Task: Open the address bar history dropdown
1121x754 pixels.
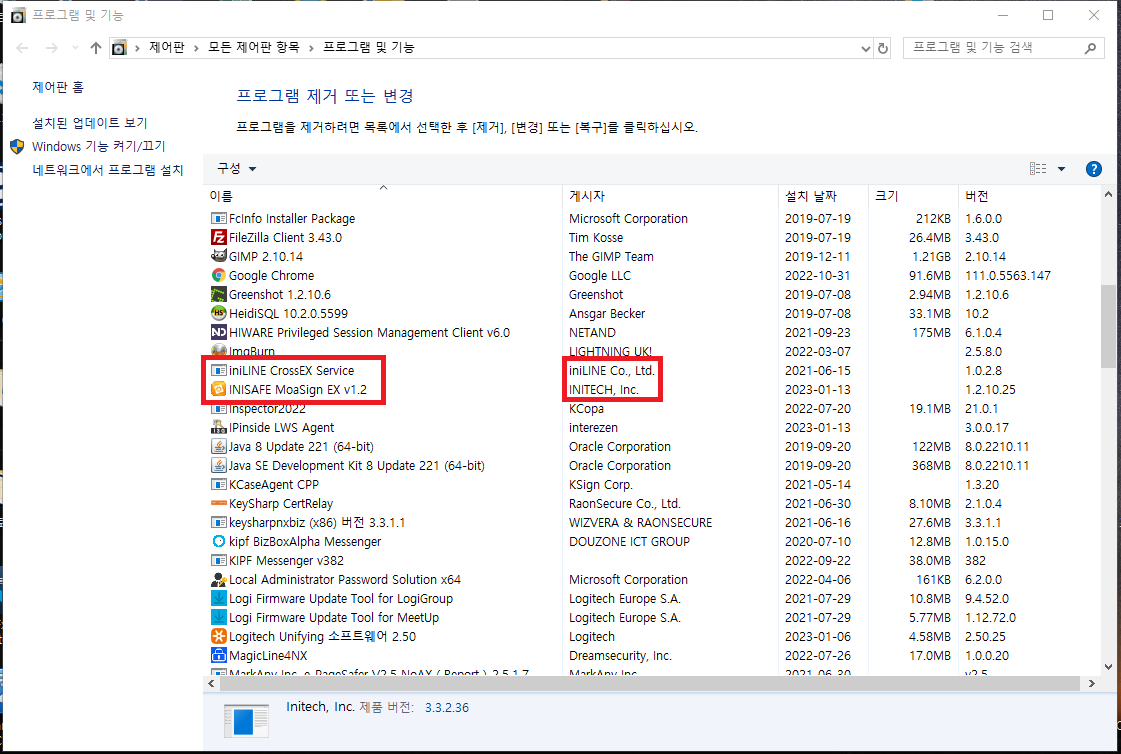Action: click(x=866, y=48)
